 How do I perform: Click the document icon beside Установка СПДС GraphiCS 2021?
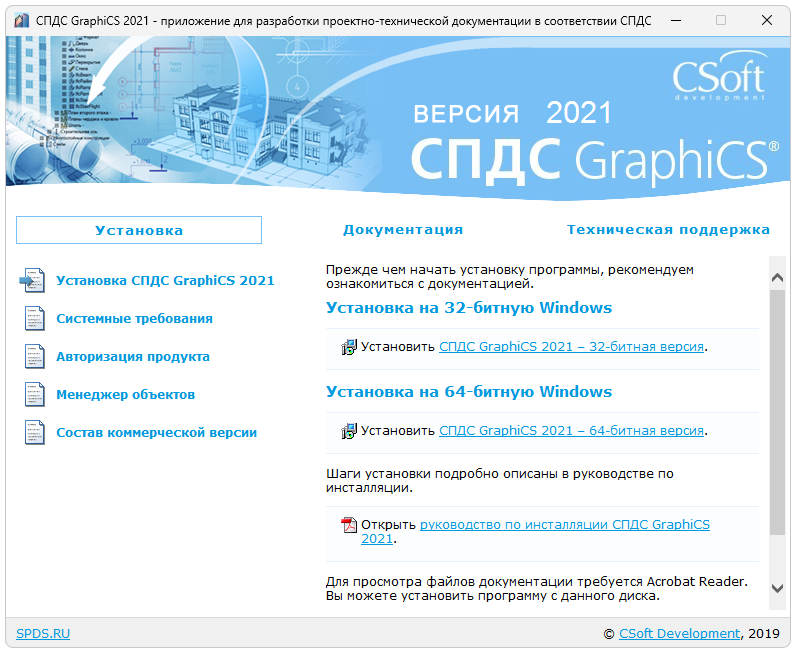pos(33,280)
